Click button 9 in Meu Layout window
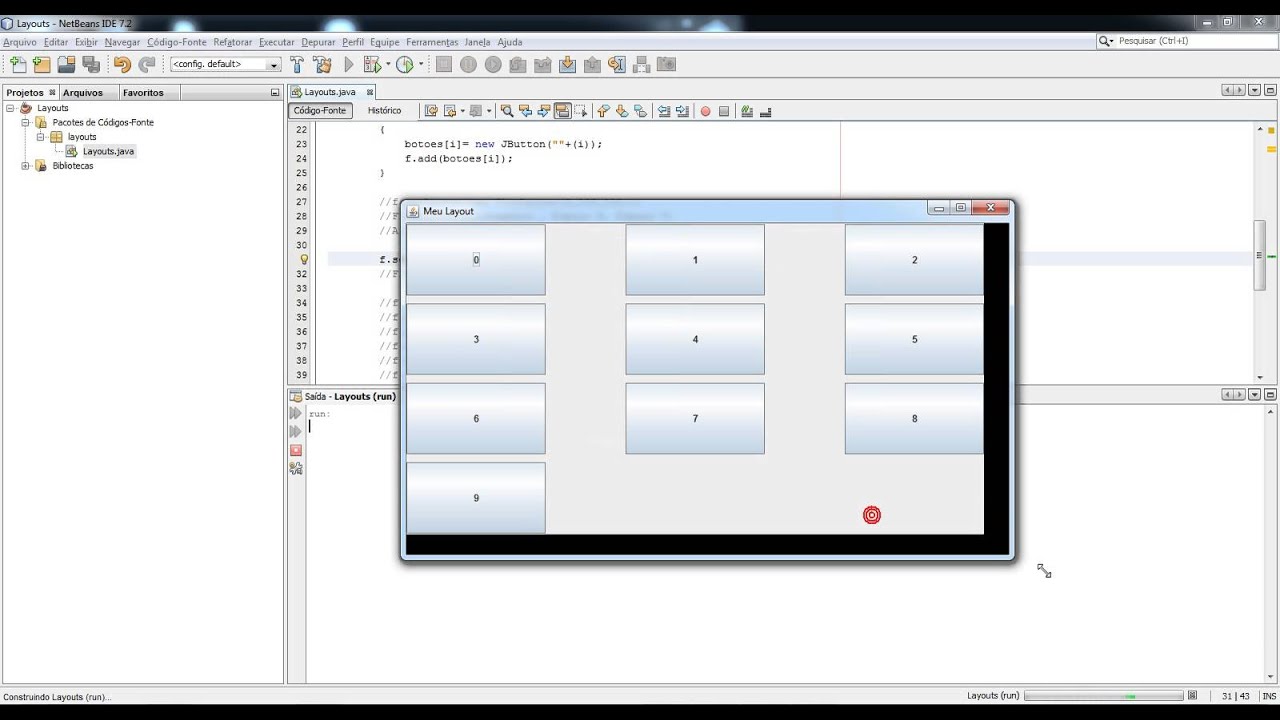The image size is (1280, 720). click(476, 498)
